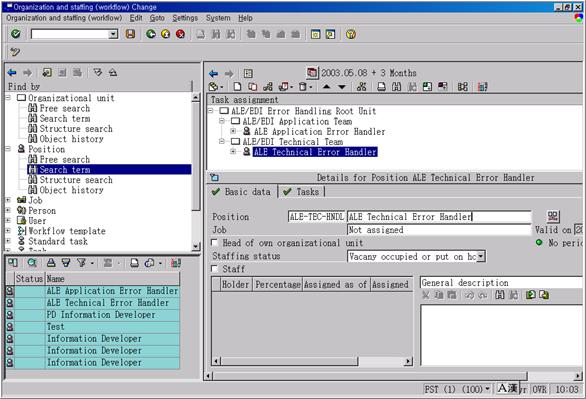Move item down with black down arrow
This screenshot has height=399, width=586.
pos(342,87)
